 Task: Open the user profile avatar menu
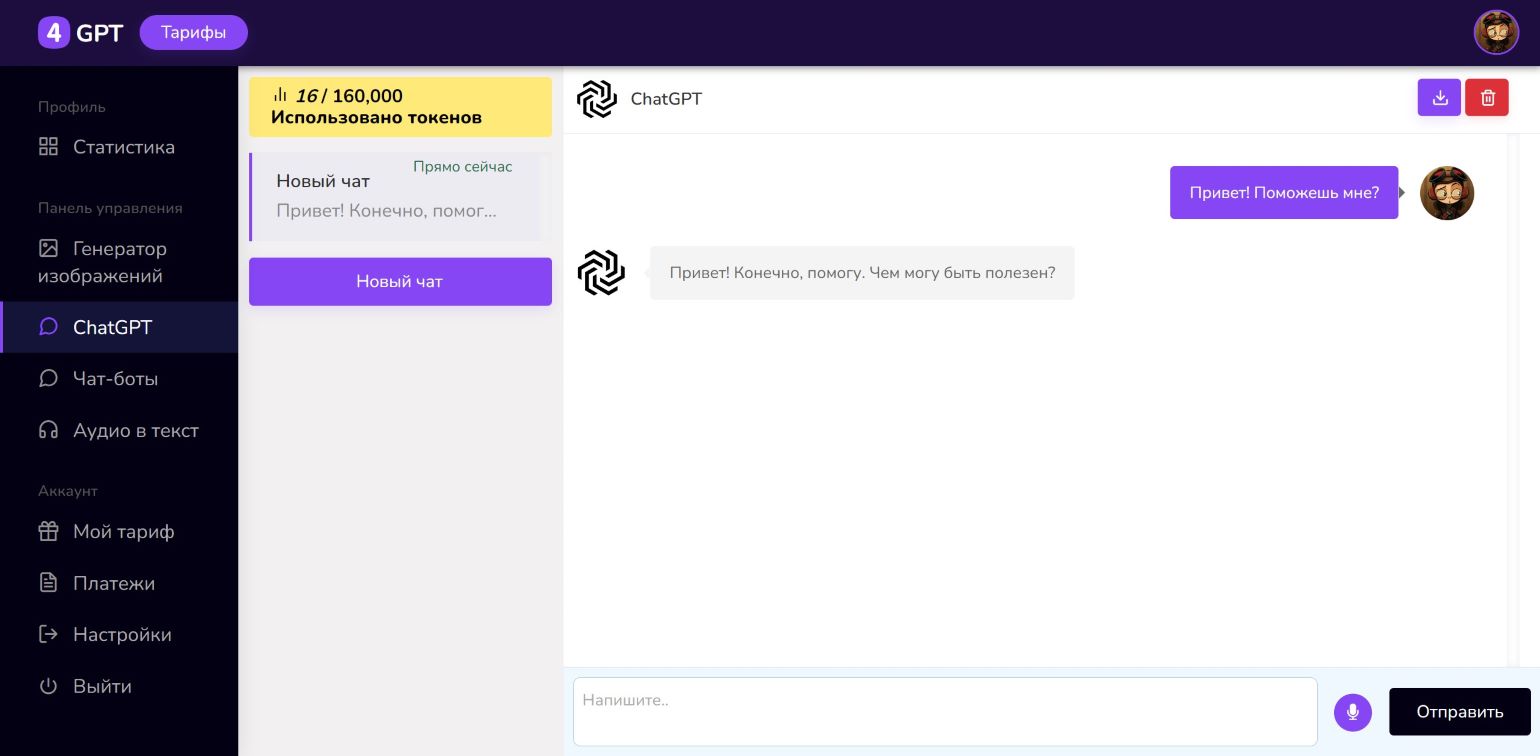point(1496,33)
